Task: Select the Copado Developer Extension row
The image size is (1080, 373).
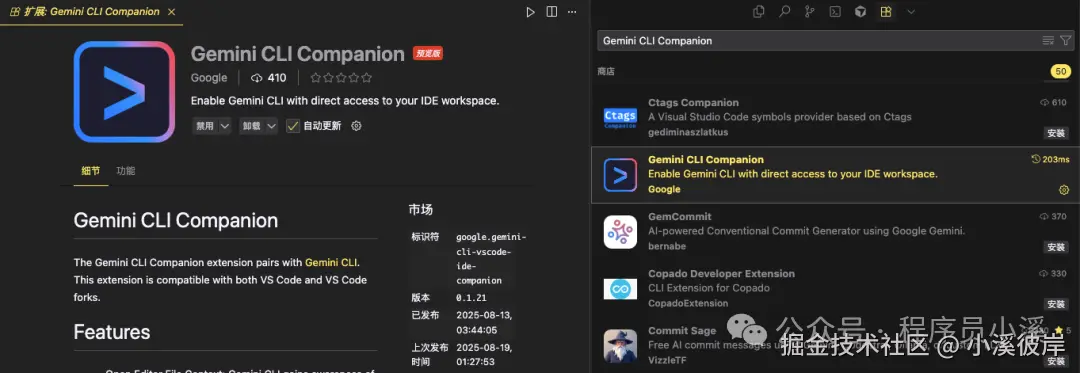Action: coord(835,288)
